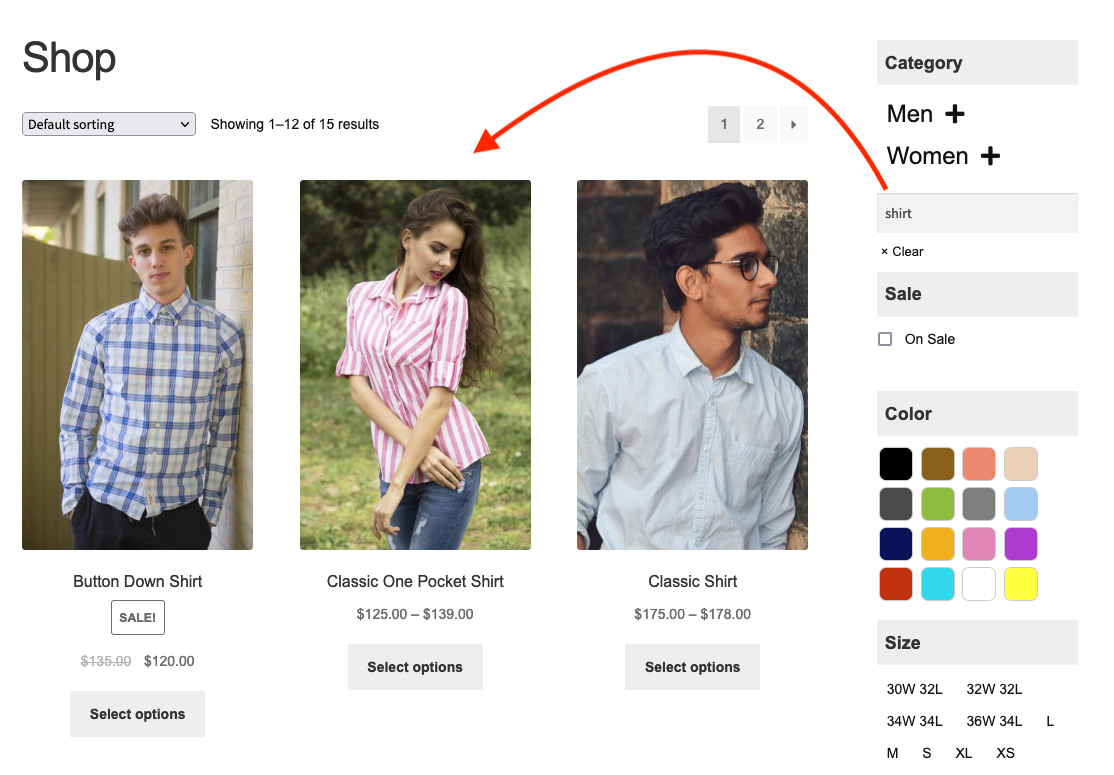
Task: Open the Classic Shirt product image
Action: (x=692, y=365)
